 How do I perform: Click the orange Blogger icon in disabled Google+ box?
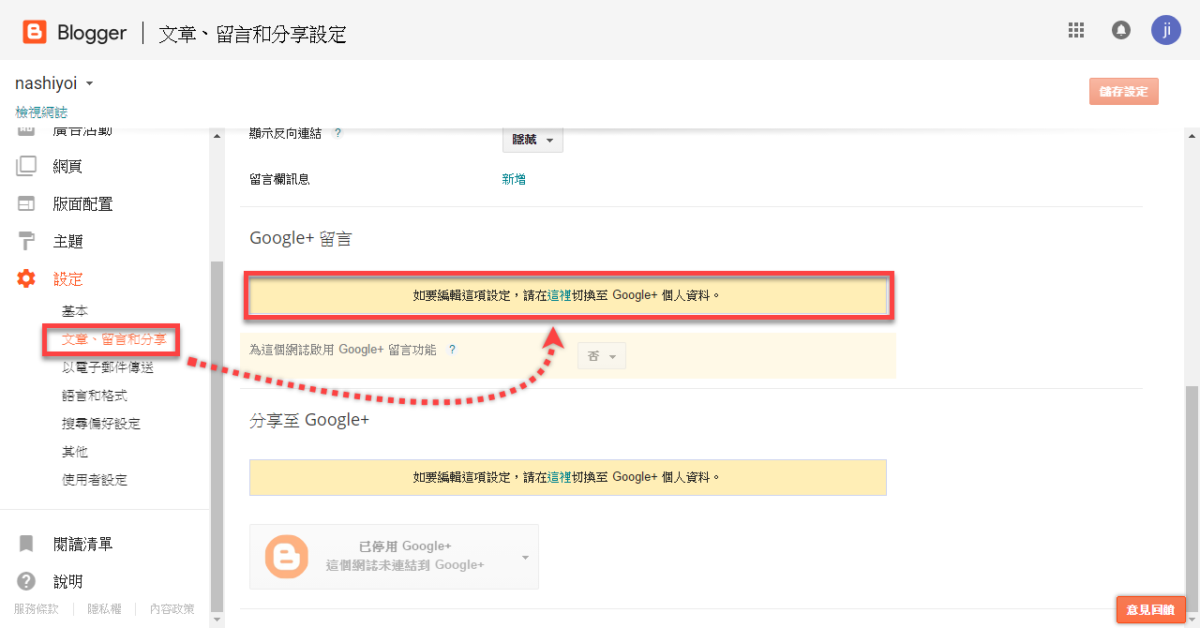[287, 556]
